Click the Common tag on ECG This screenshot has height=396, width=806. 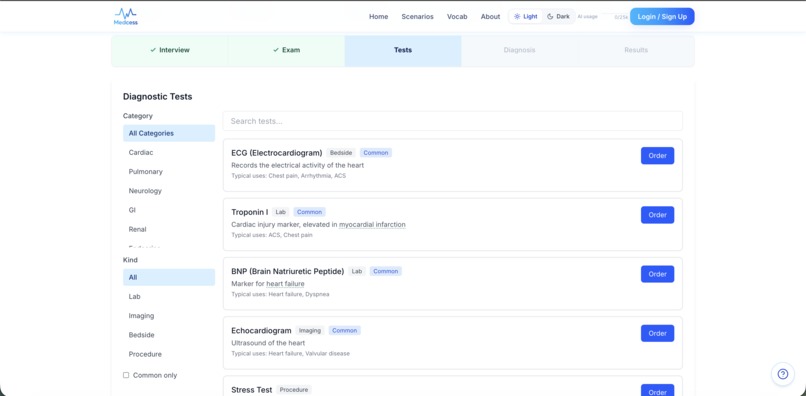pyautogui.click(x=376, y=153)
